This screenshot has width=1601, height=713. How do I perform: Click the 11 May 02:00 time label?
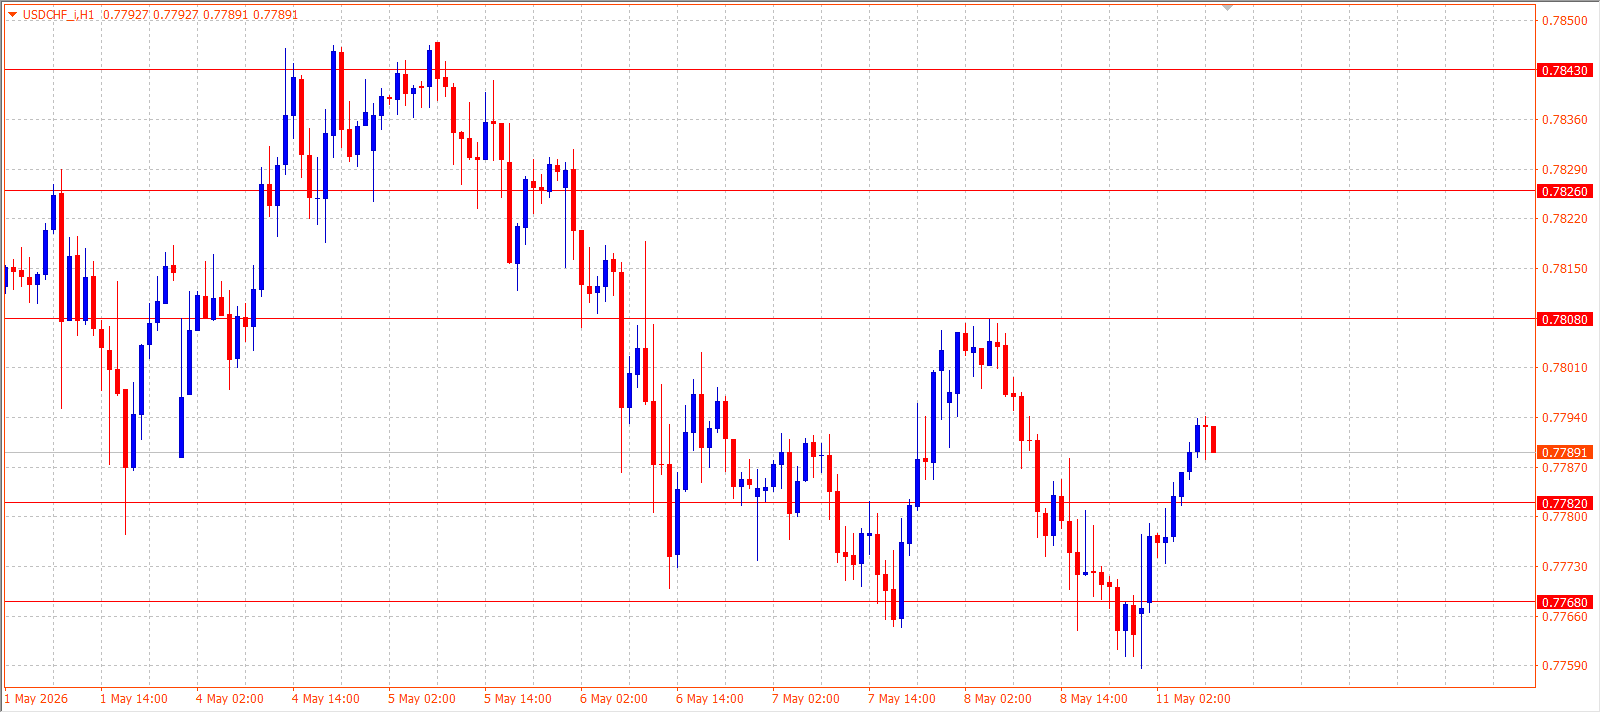[1194, 699]
